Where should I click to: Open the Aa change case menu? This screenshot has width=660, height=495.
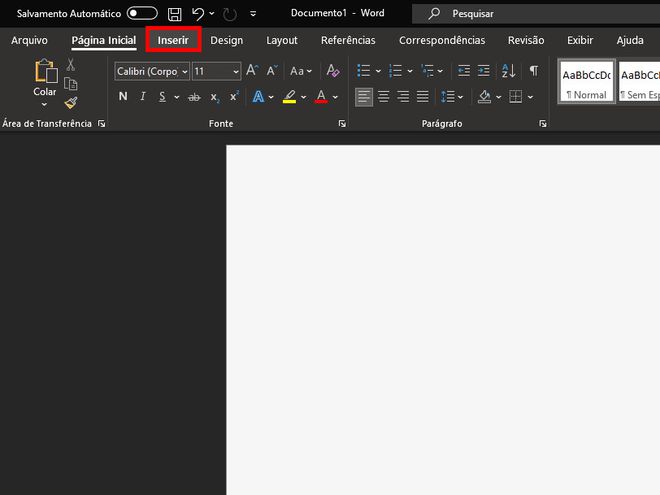tap(301, 71)
